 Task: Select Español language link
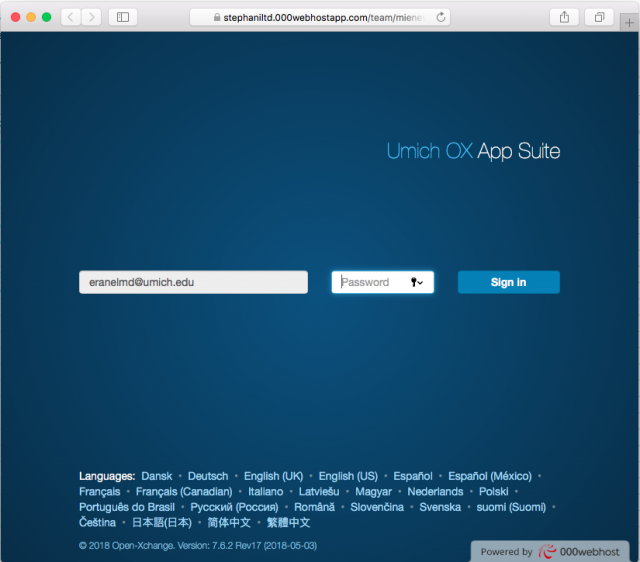413,476
